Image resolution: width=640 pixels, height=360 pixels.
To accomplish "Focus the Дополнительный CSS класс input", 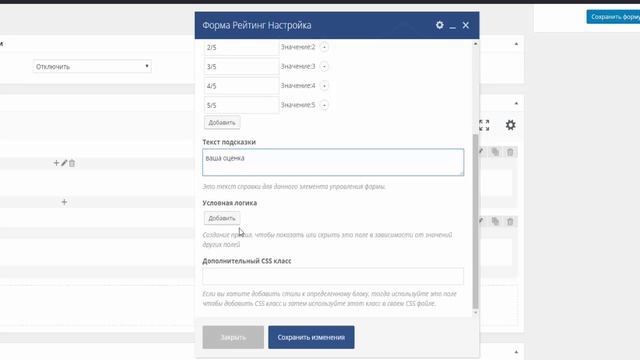I will 333,276.
